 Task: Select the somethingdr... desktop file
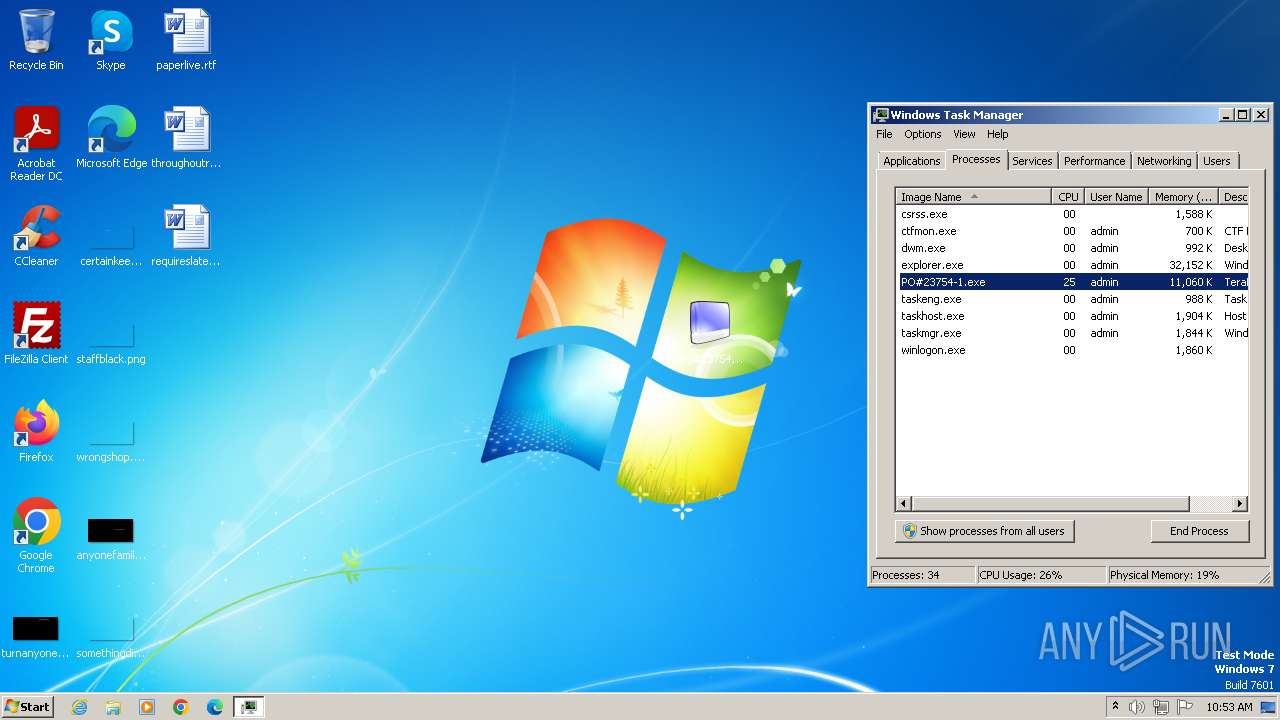click(x=111, y=637)
